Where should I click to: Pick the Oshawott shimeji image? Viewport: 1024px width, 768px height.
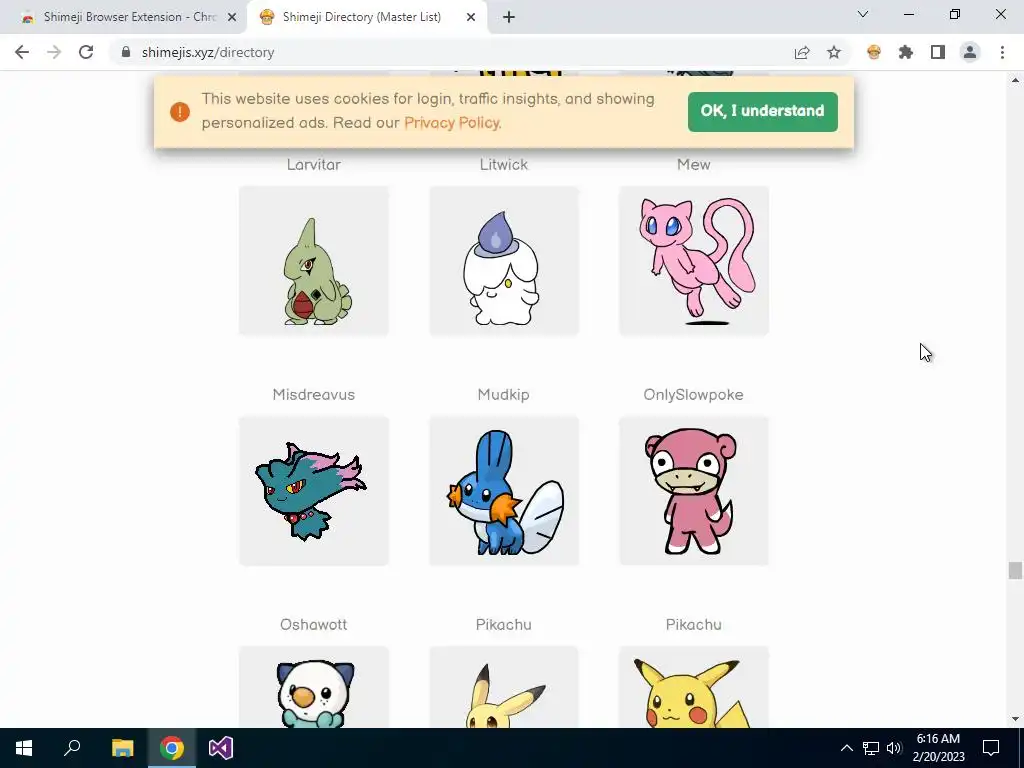click(x=313, y=687)
